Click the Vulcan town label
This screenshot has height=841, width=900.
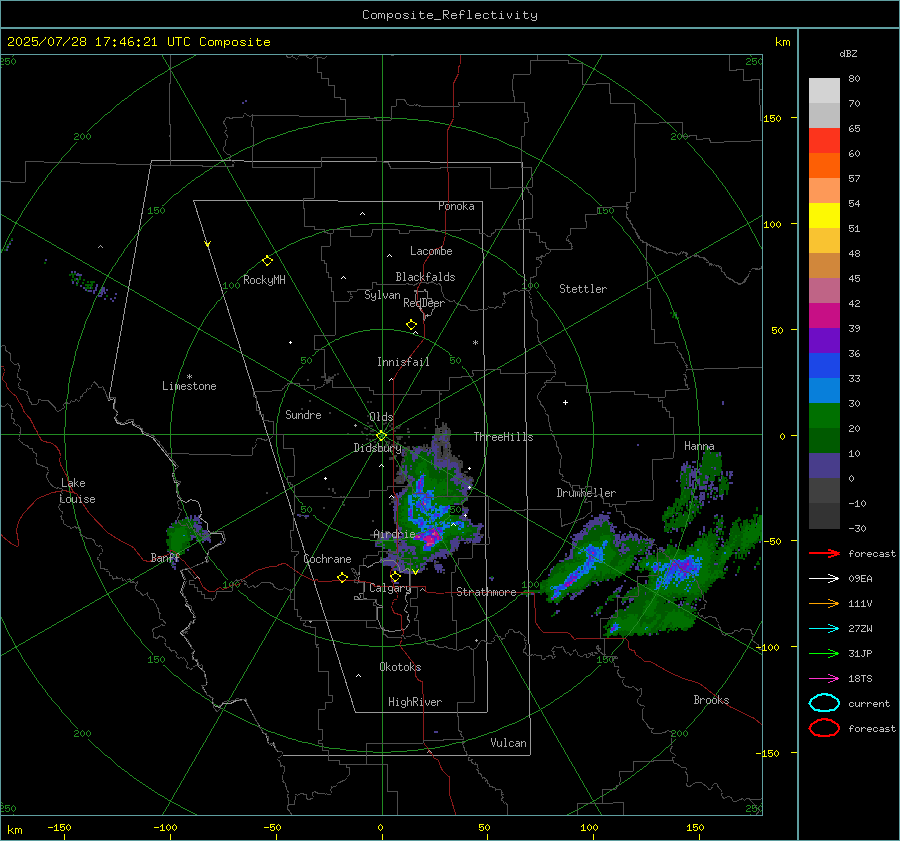508,743
